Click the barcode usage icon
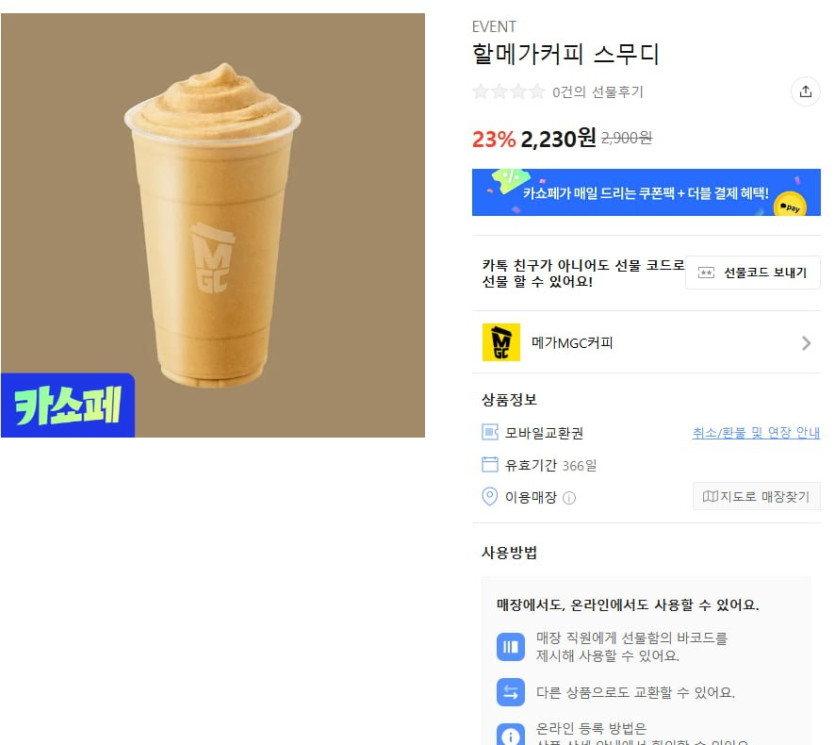 pos(510,646)
